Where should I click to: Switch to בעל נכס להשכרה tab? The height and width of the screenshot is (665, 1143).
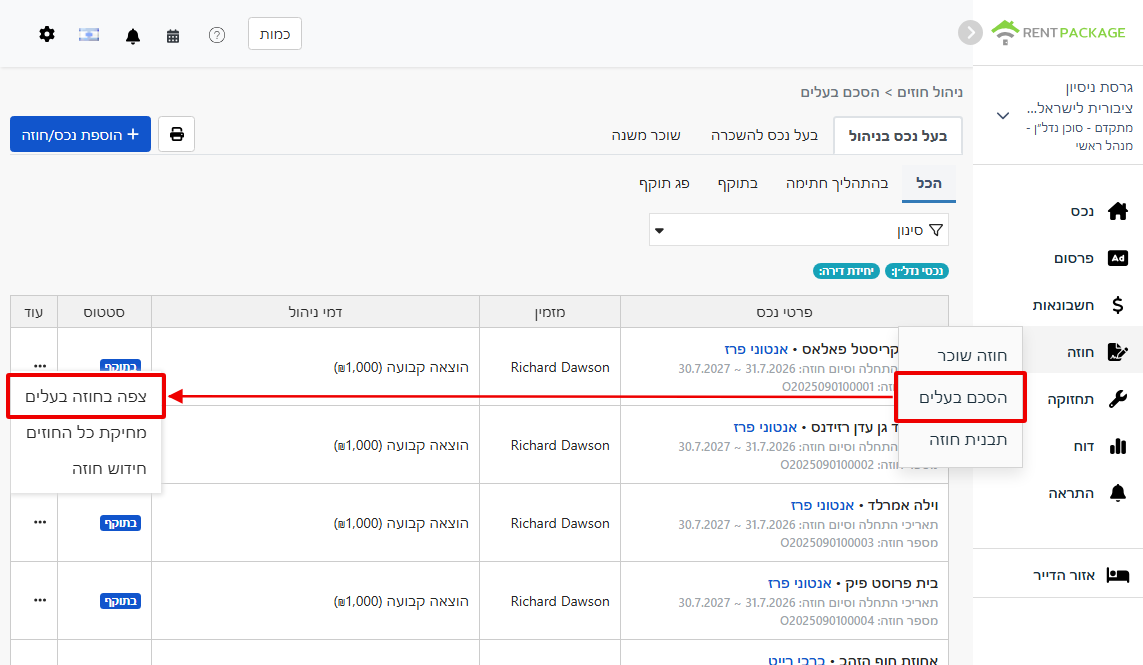(x=765, y=135)
